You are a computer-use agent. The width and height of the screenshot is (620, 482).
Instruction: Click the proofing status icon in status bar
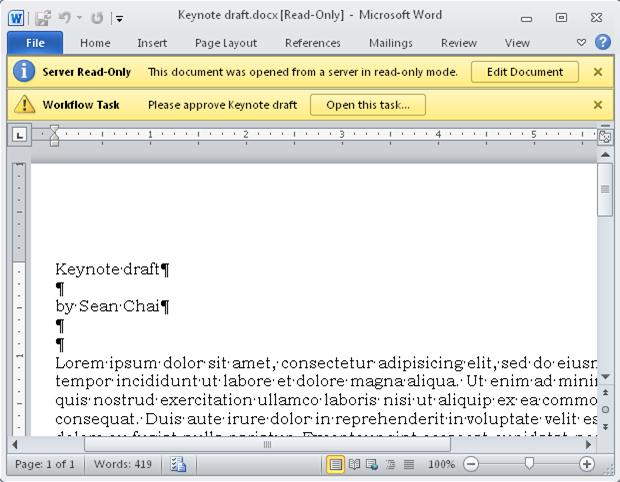[x=178, y=464]
